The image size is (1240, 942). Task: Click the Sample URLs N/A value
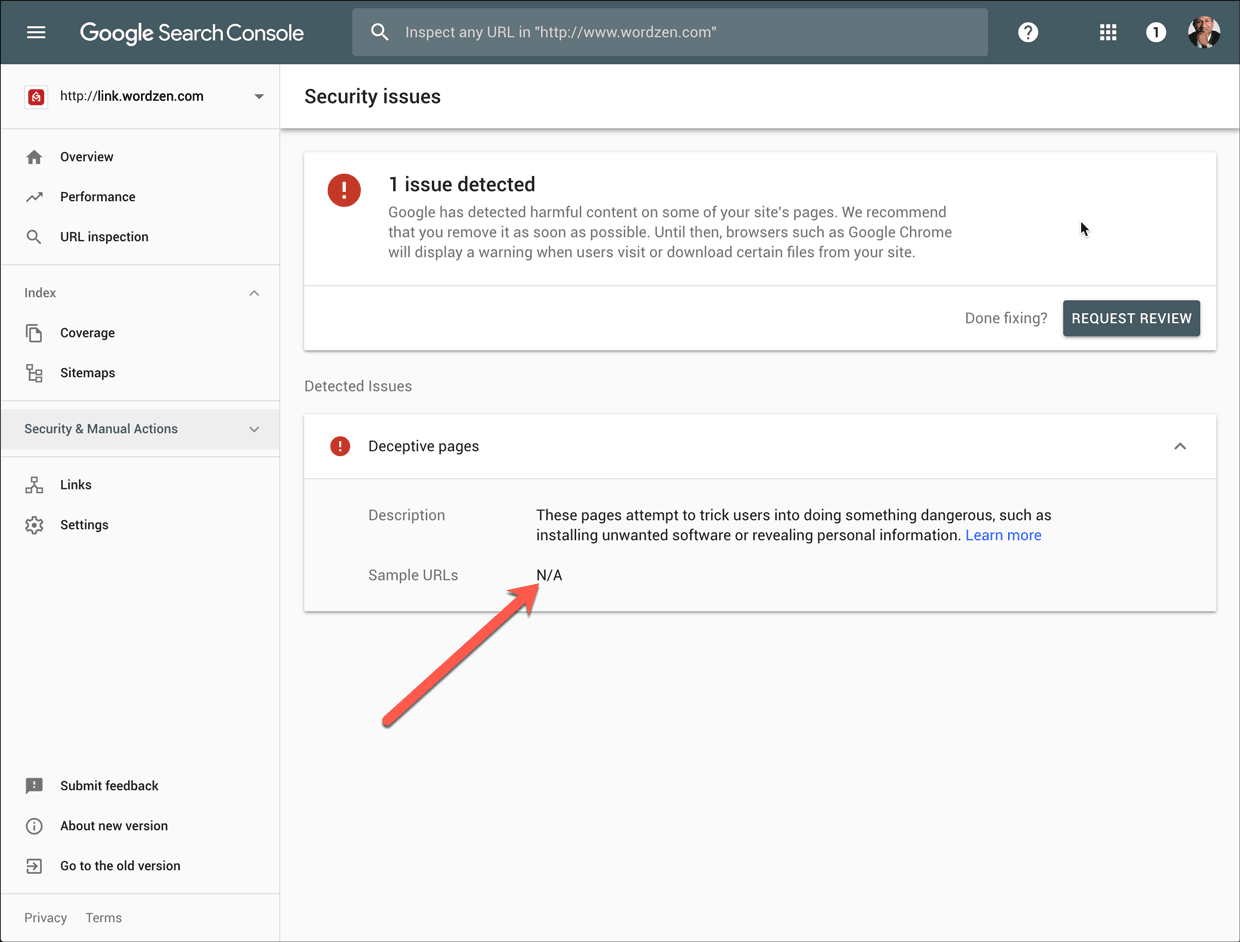click(x=549, y=575)
